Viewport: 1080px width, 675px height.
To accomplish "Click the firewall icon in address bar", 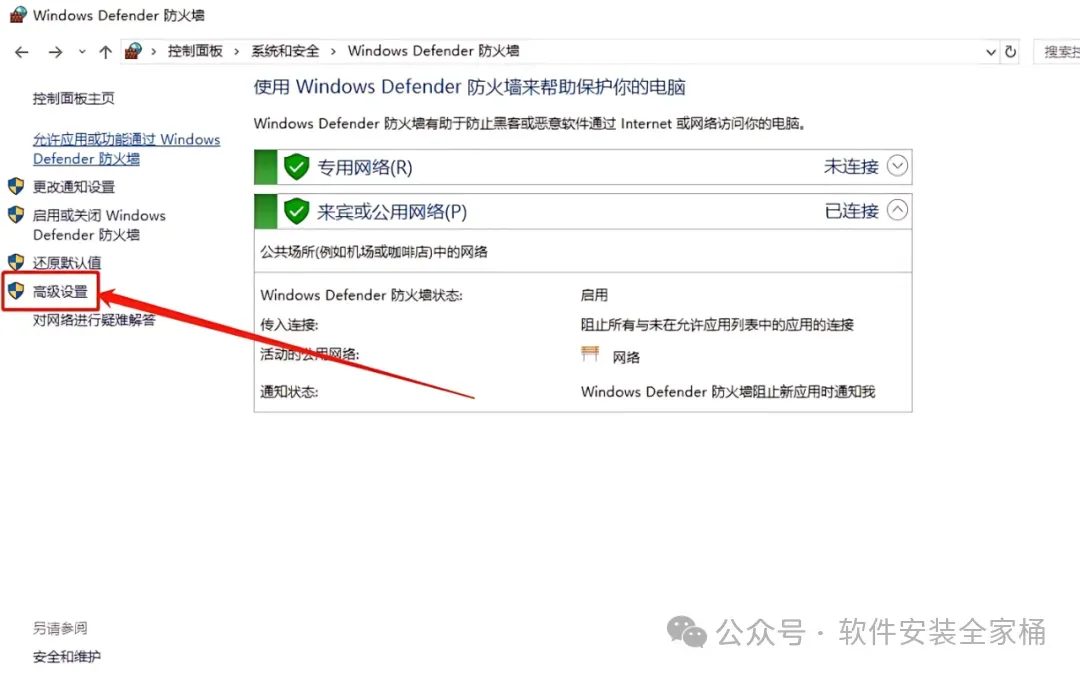I will pyautogui.click(x=133, y=51).
